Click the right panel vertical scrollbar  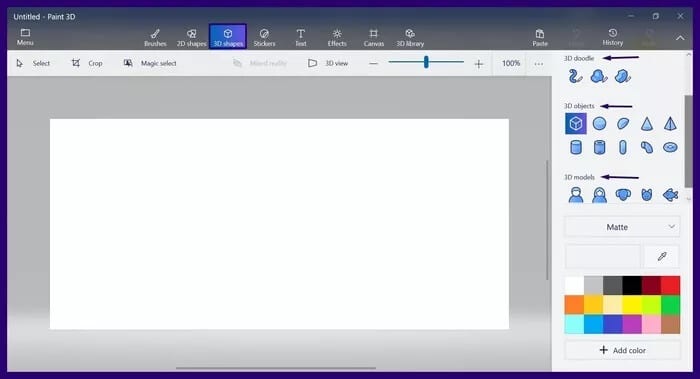point(688,141)
